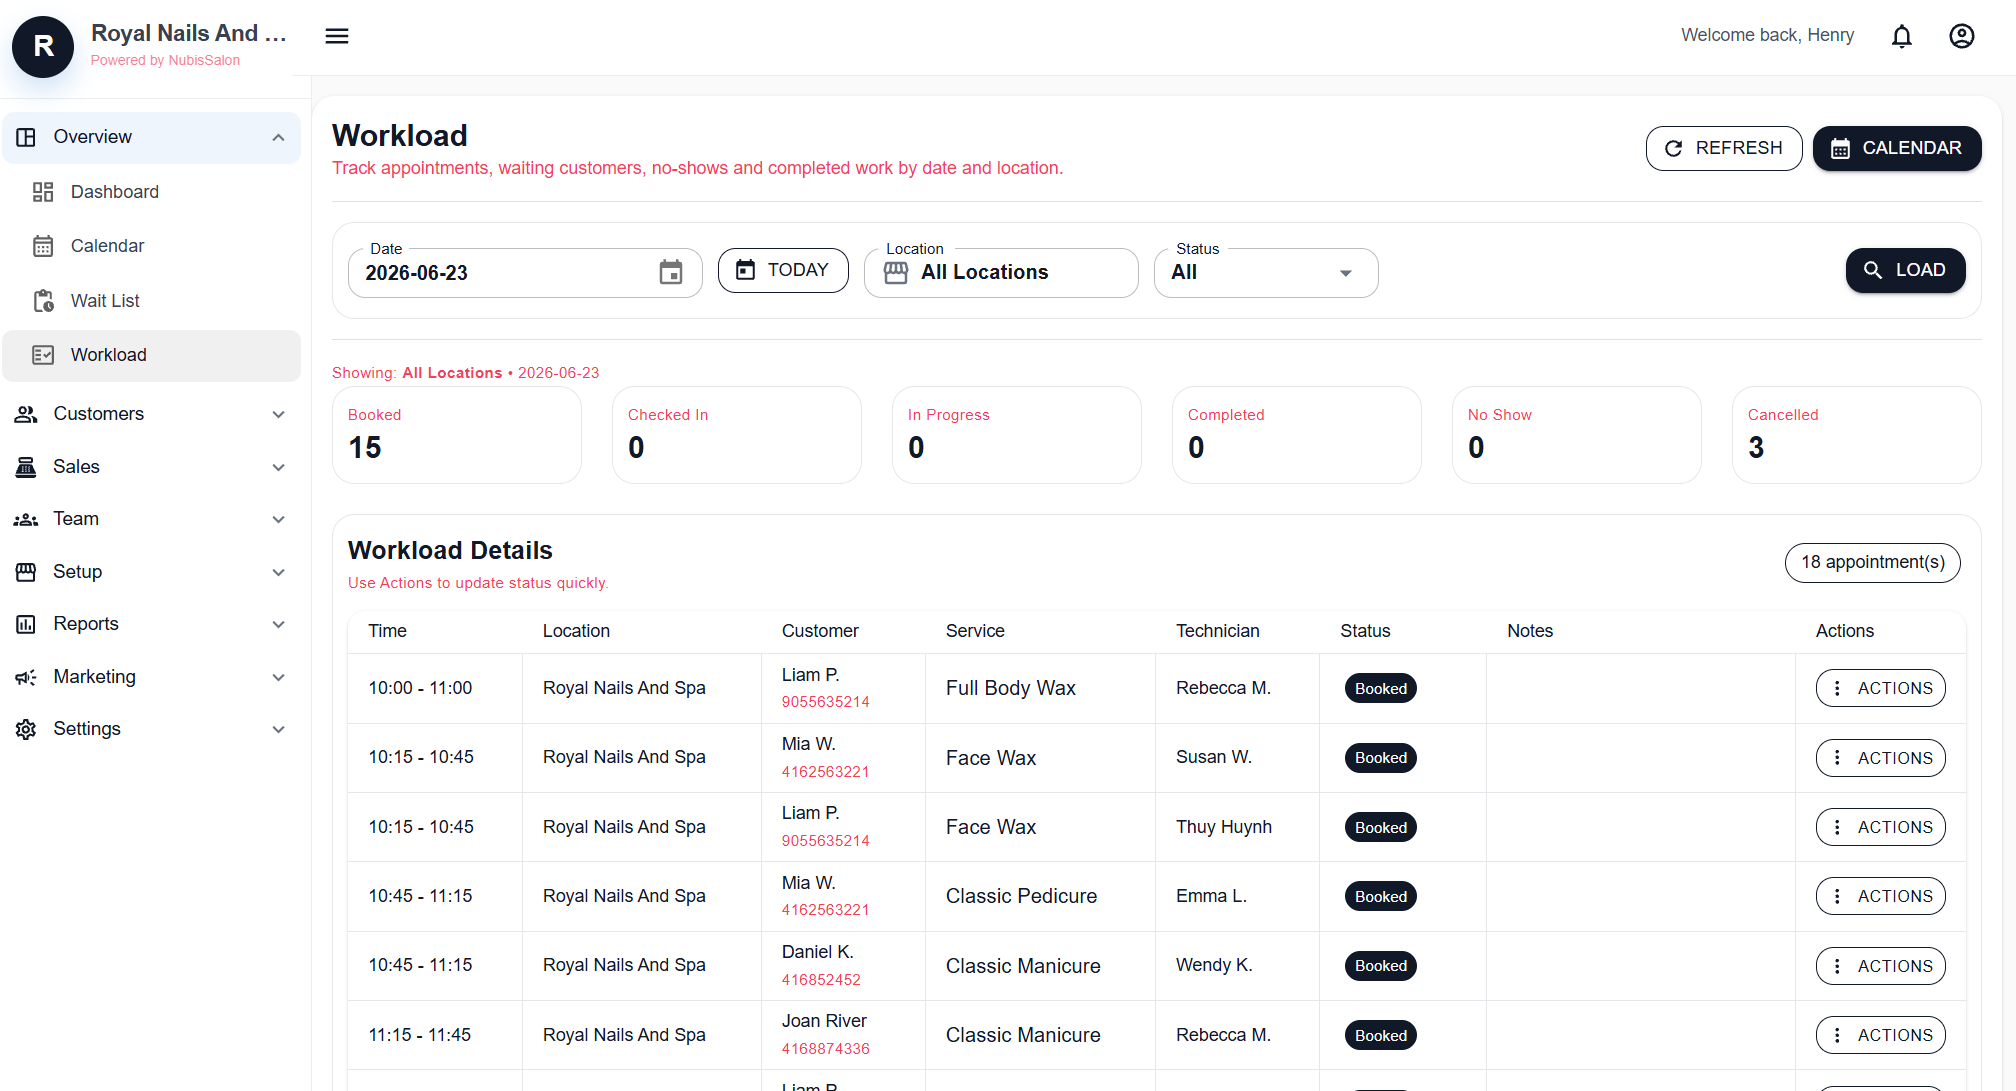Click the Booked status badge for Liam P. Face Wax

point(1380,827)
